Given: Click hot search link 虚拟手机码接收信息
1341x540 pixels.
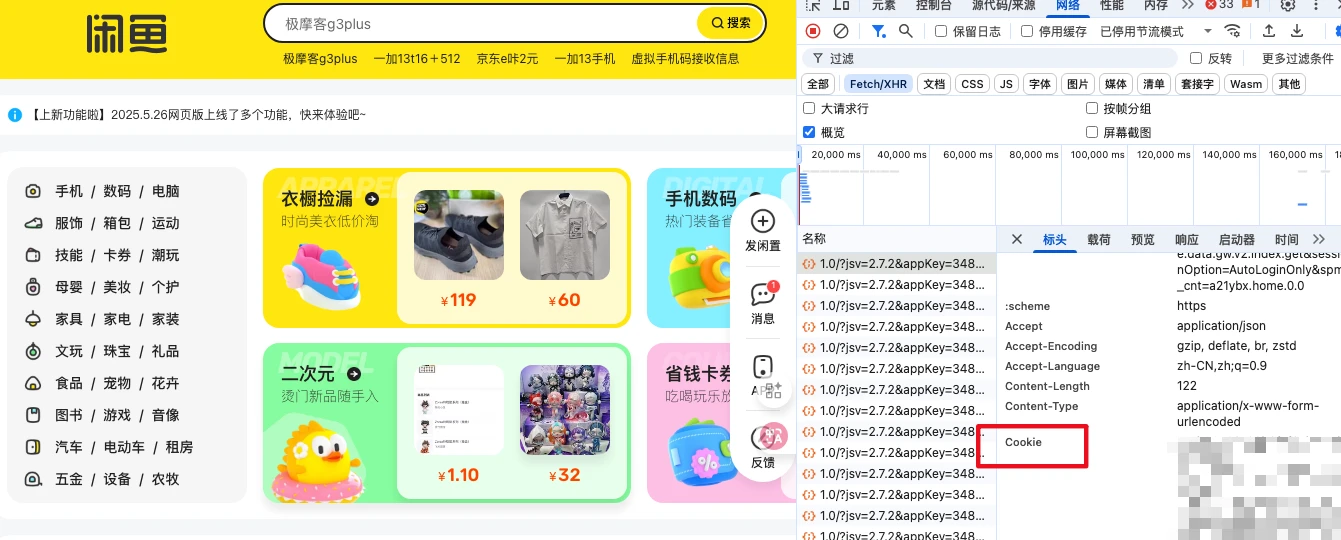Looking at the screenshot, I should point(685,59).
